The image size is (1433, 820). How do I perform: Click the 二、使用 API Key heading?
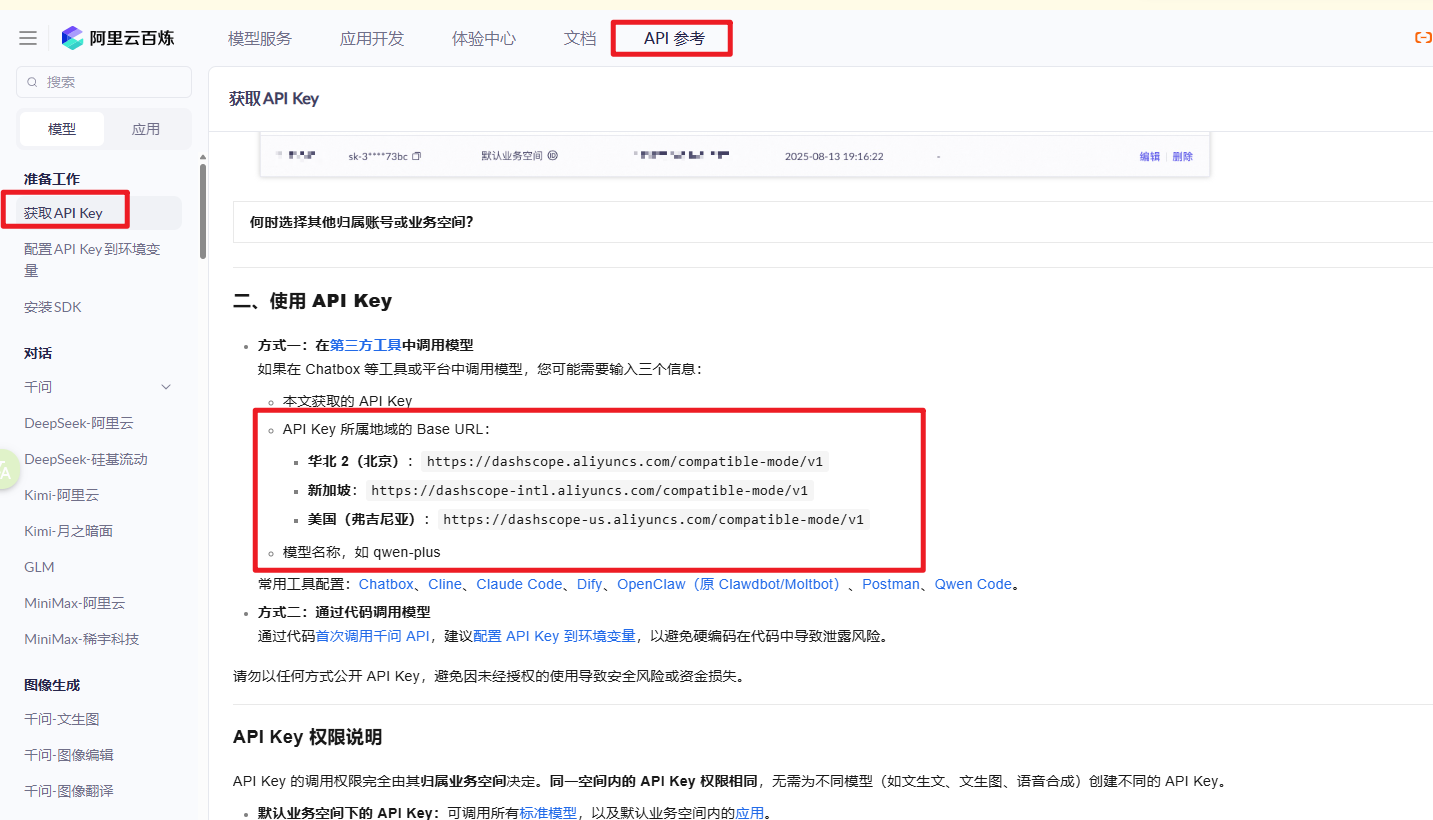[312, 301]
